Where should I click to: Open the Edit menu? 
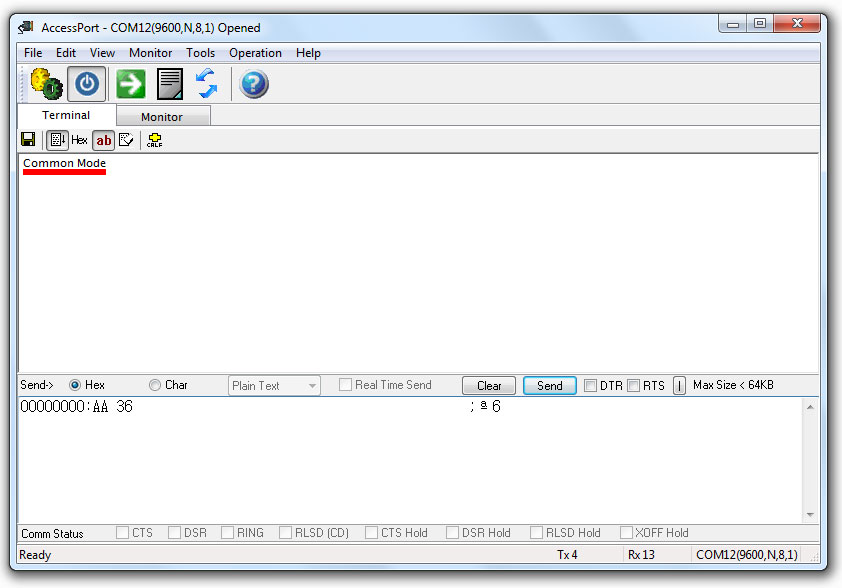(66, 53)
